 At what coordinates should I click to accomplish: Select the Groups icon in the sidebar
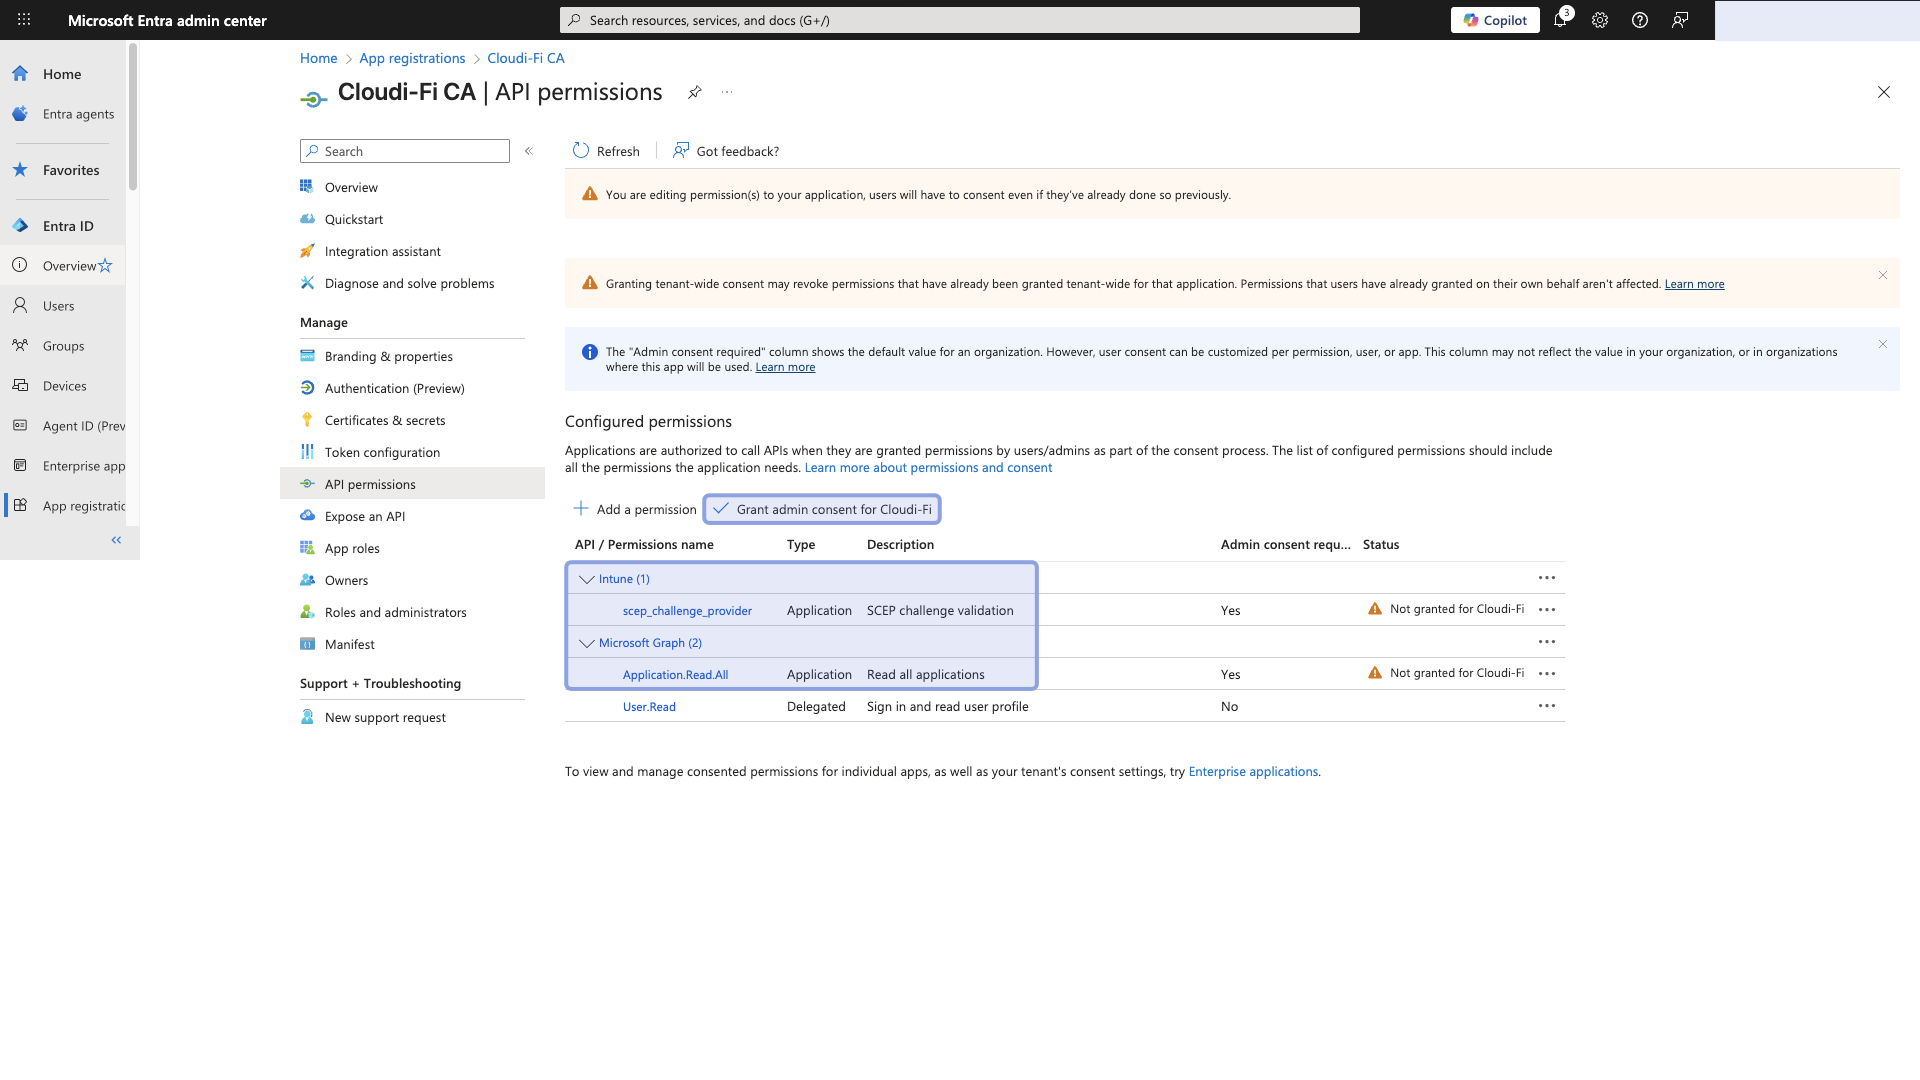[20, 345]
